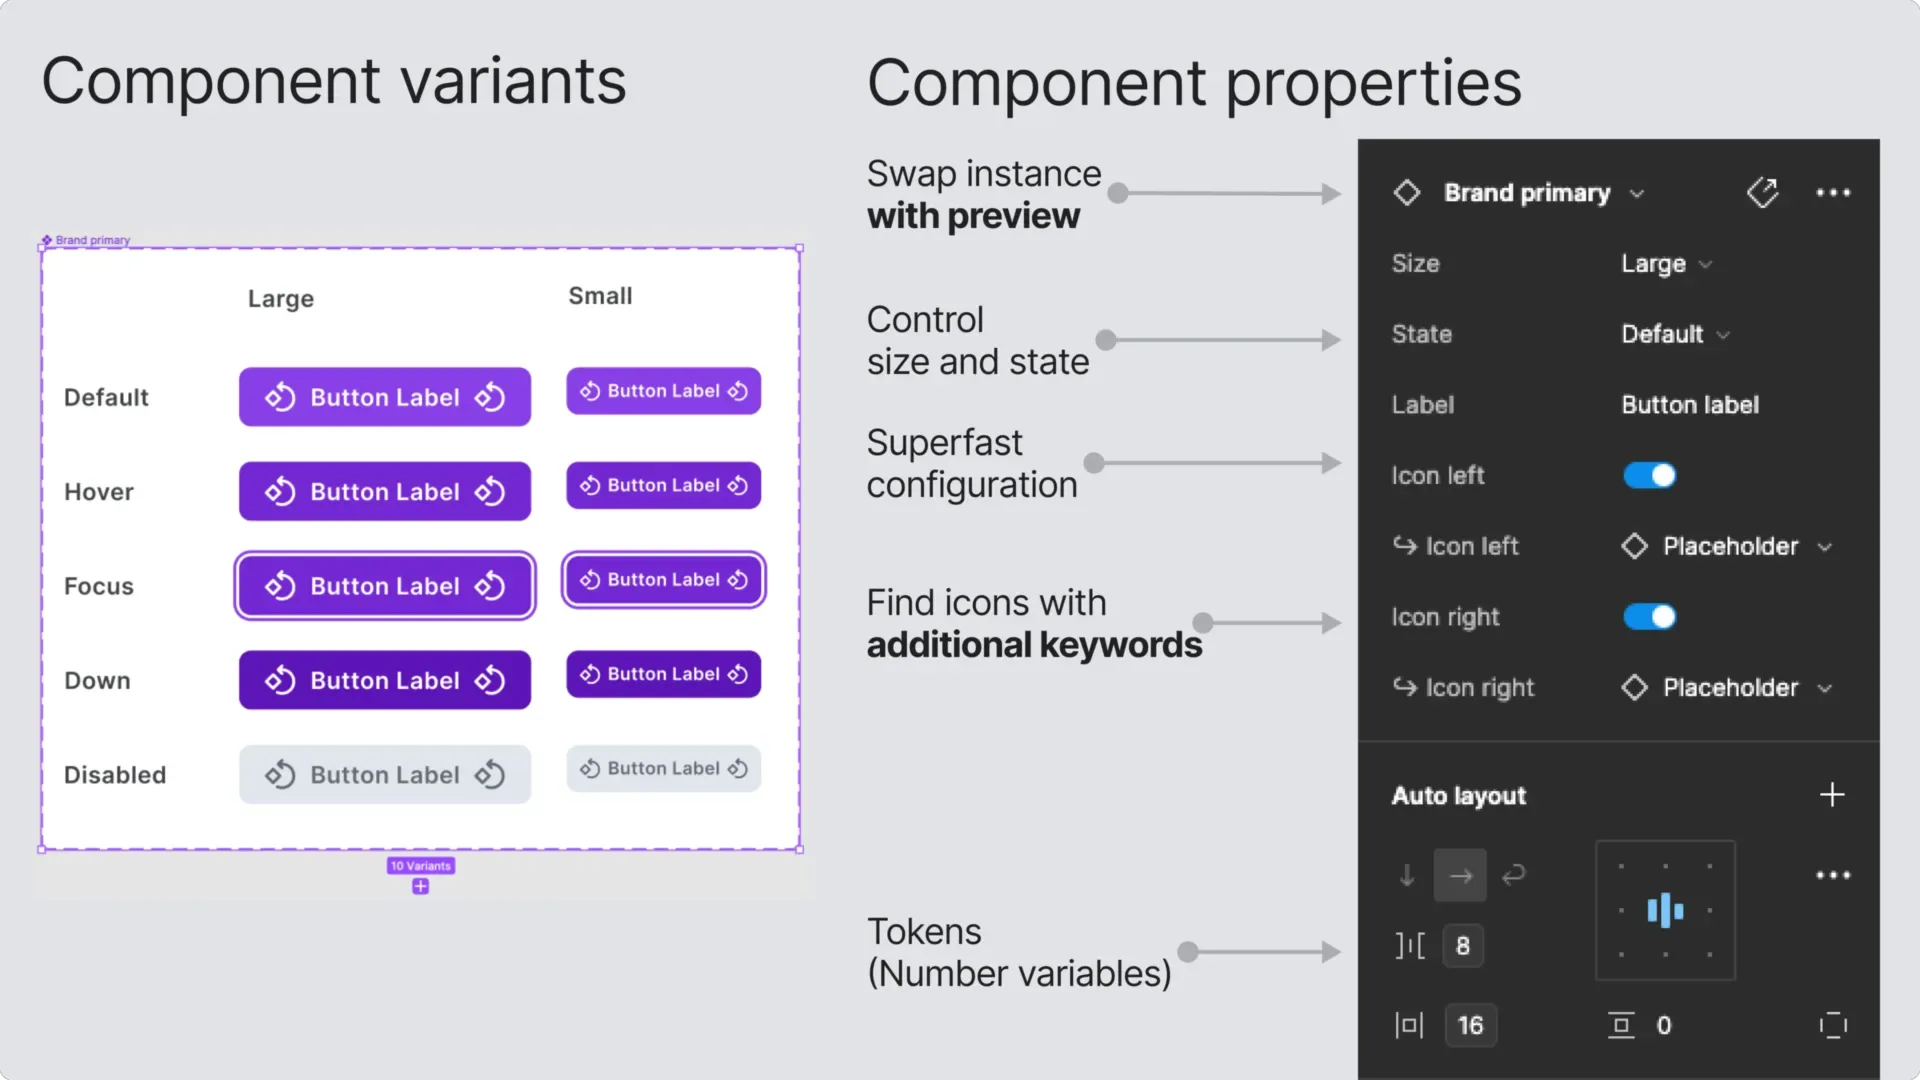Click the Down row label
1920x1080 pixels.
tap(97, 681)
